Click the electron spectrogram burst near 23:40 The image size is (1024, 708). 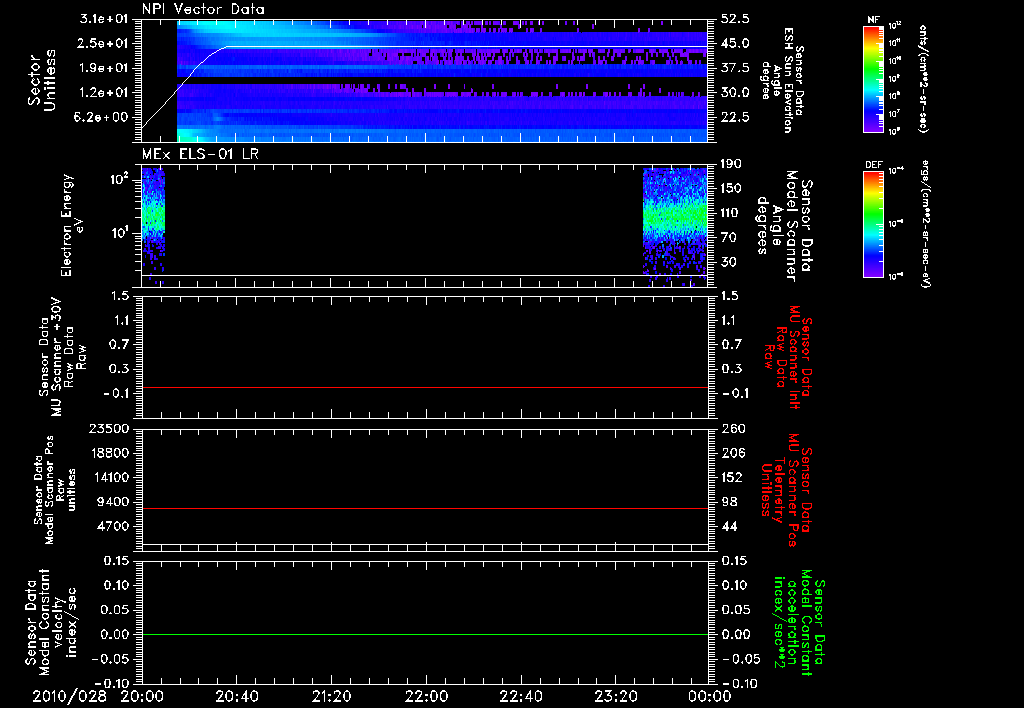[675, 225]
